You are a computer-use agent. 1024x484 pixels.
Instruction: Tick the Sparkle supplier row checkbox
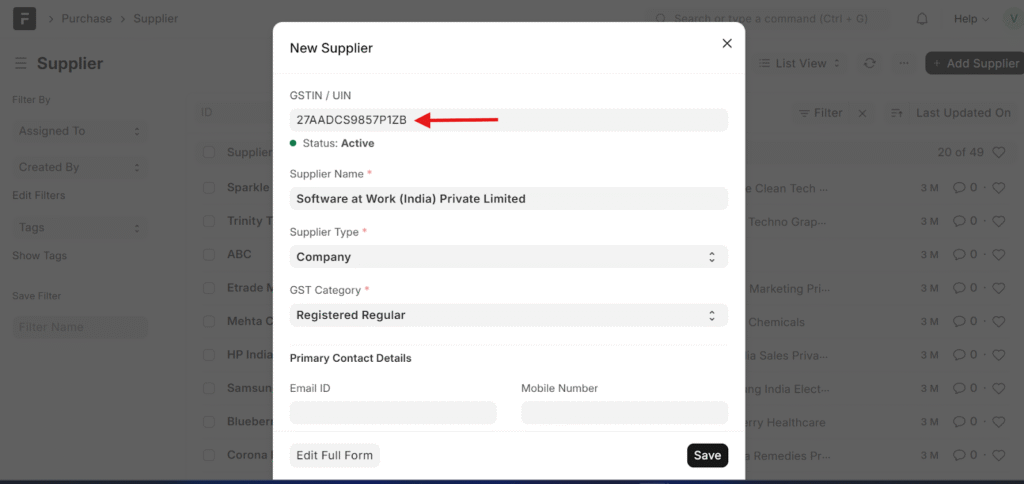[x=209, y=187]
